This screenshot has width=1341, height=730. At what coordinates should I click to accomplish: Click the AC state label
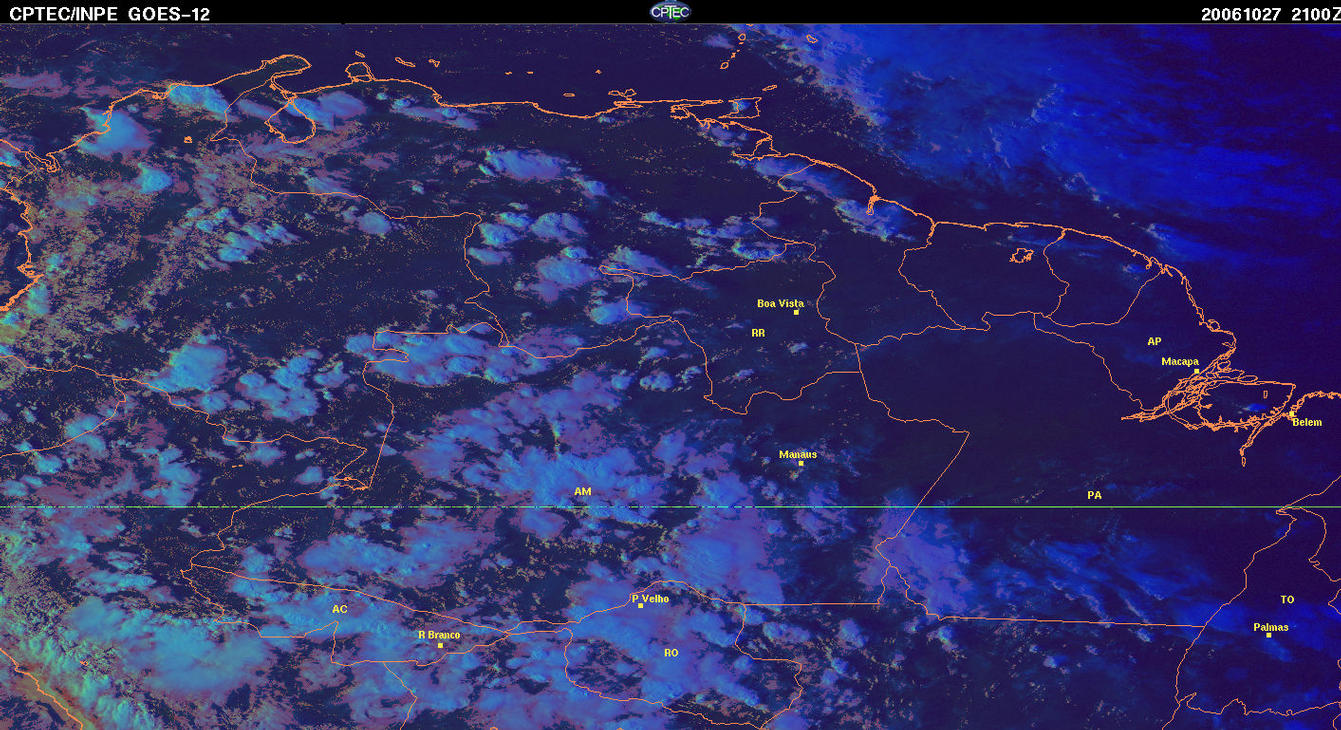340,609
